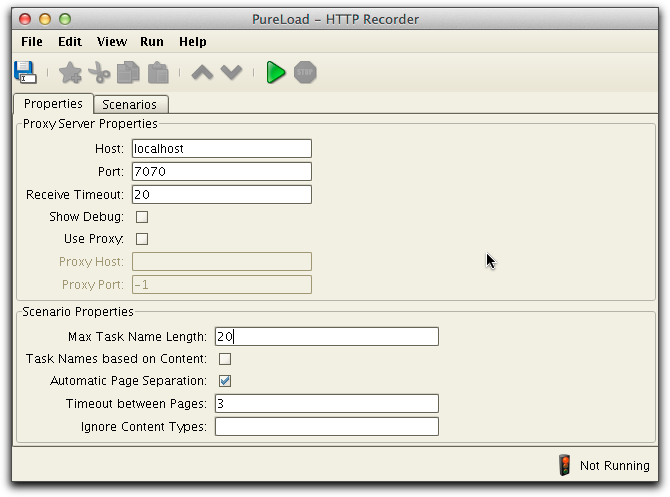The height and width of the screenshot is (497, 670).
Task: Click the Proxy Server Properties heading
Action: [x=90, y=124]
